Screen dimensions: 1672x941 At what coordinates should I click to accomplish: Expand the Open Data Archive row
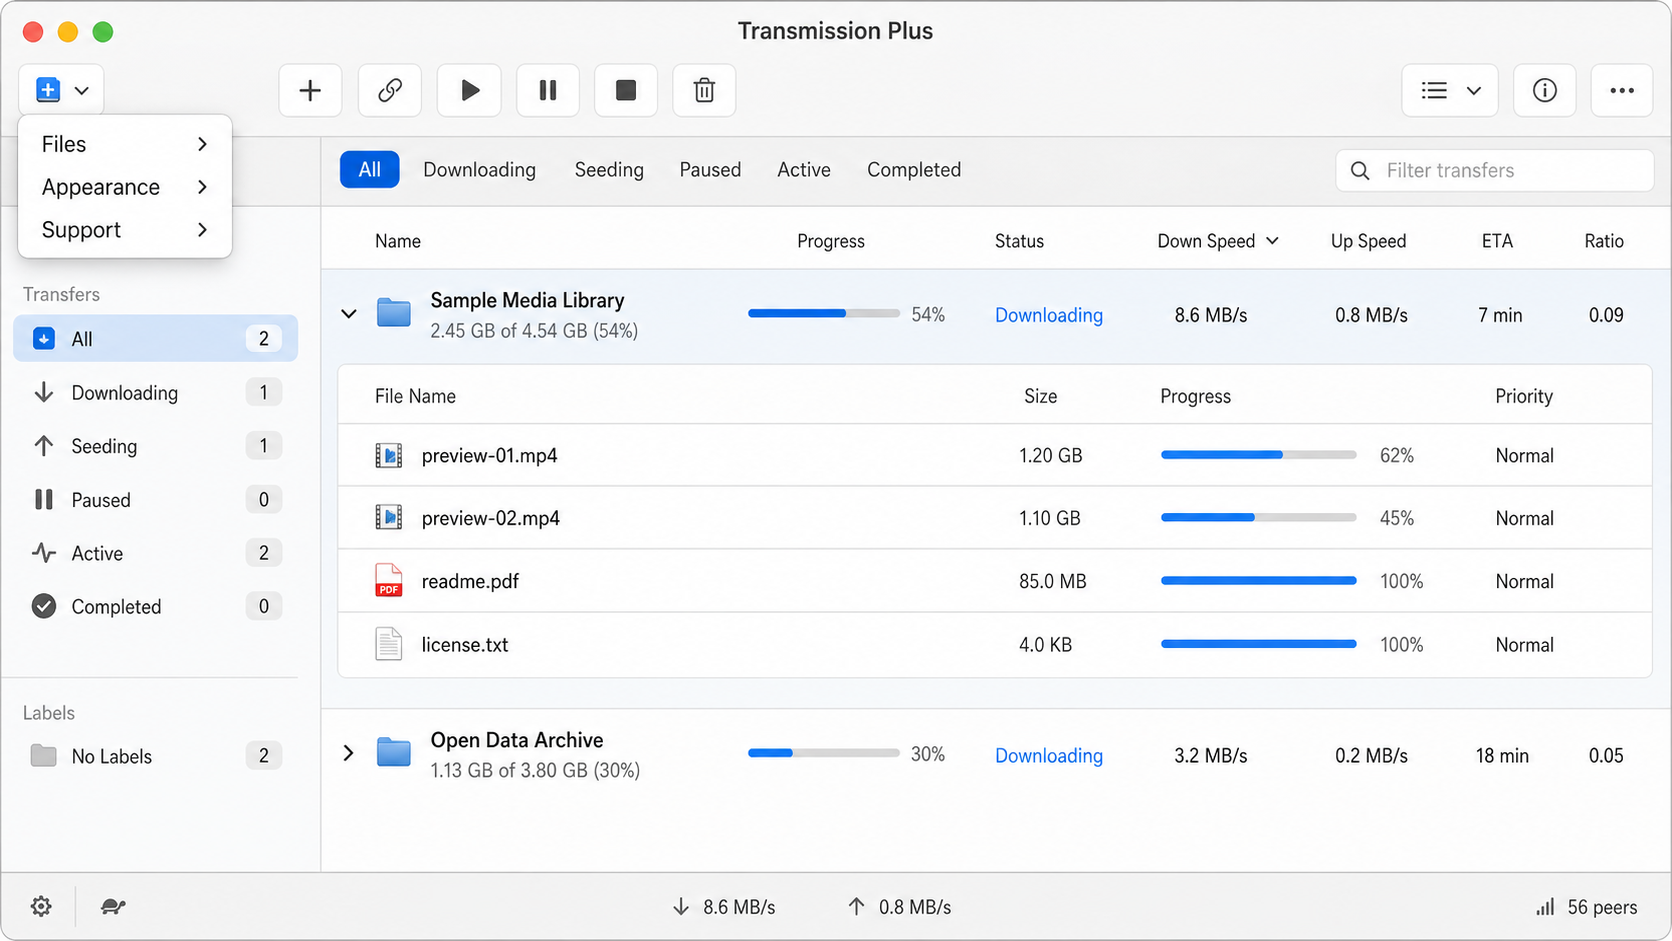point(348,753)
